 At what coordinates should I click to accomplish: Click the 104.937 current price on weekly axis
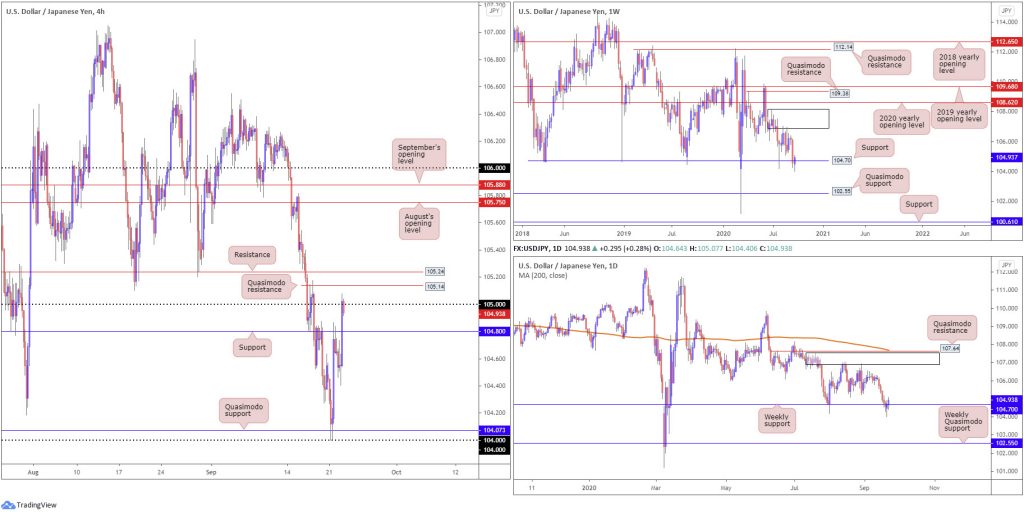[x=1006, y=157]
